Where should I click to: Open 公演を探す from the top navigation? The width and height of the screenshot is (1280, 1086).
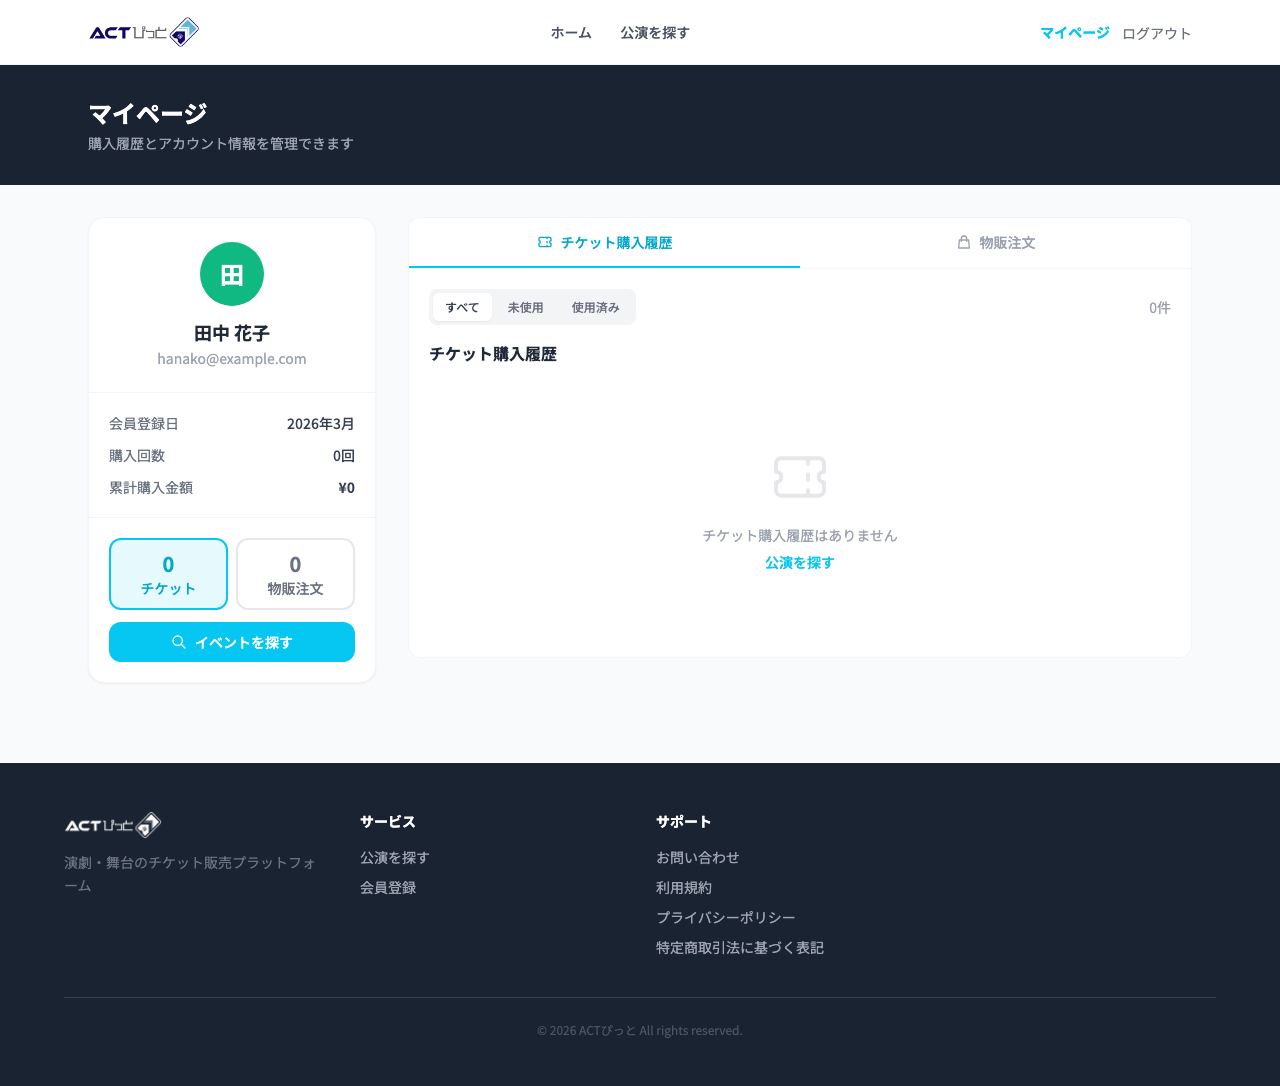(x=654, y=32)
